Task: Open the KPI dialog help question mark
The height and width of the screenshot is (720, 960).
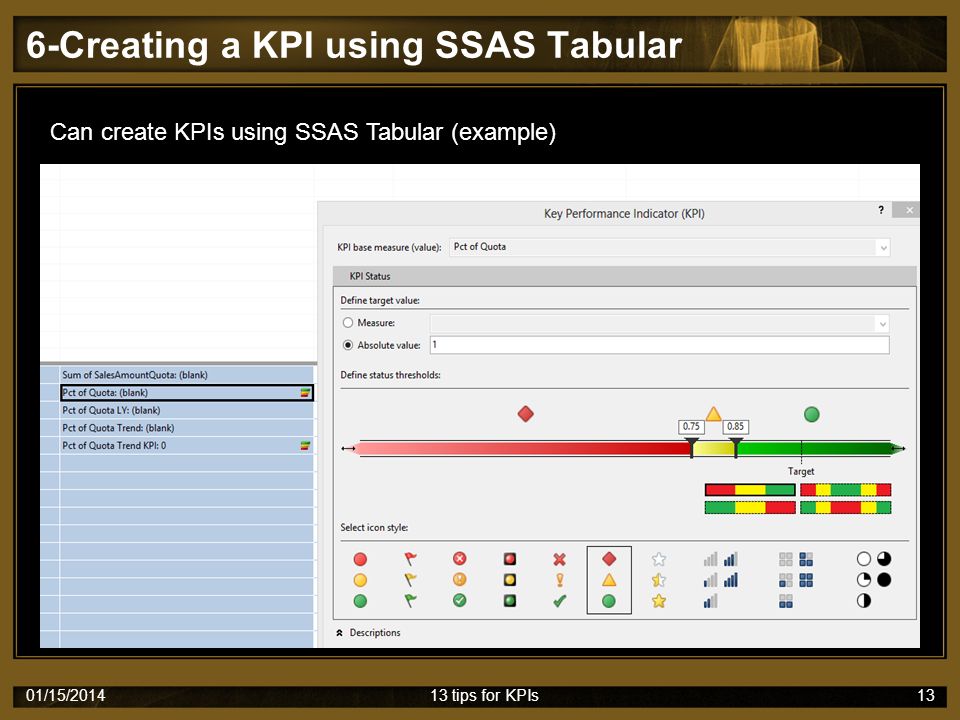Action: [881, 210]
